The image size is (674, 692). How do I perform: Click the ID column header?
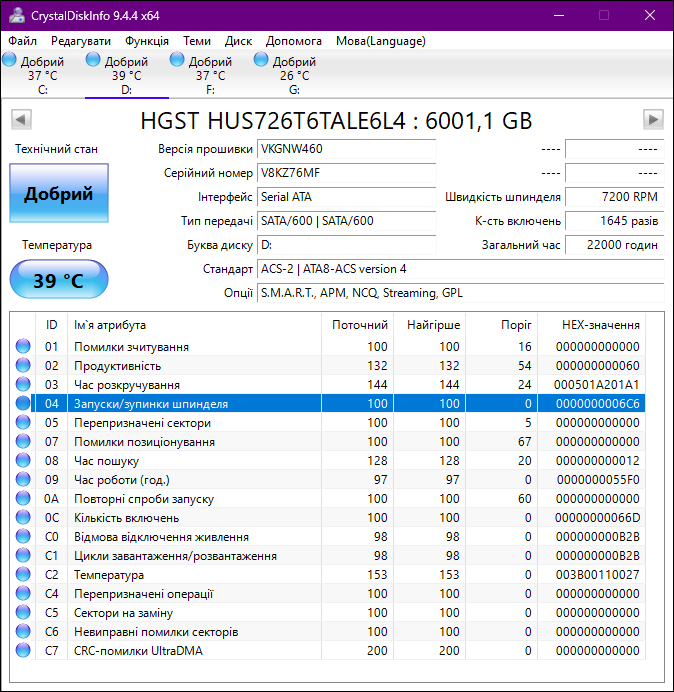point(52,325)
